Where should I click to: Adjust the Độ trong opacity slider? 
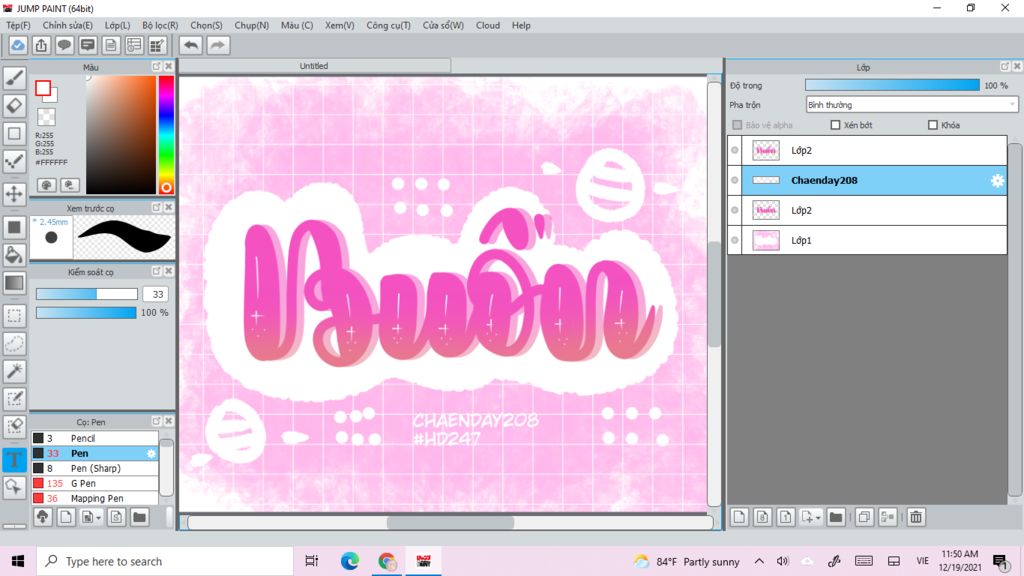coord(892,86)
